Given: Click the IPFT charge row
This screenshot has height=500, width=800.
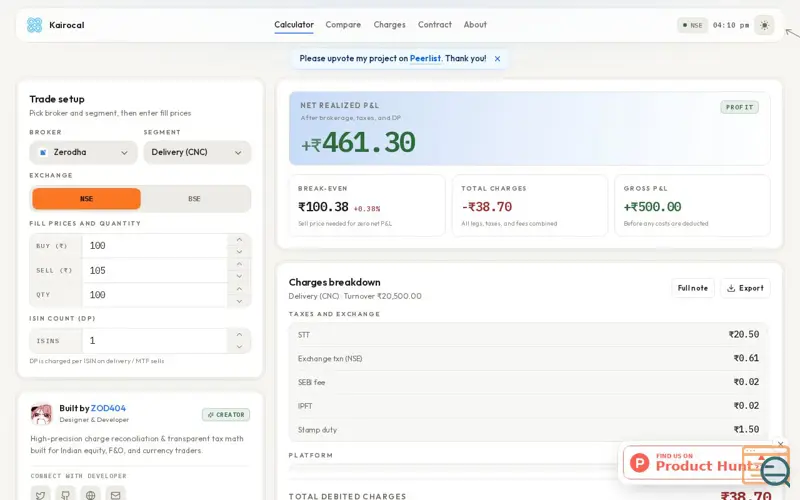Looking at the screenshot, I should (x=528, y=406).
